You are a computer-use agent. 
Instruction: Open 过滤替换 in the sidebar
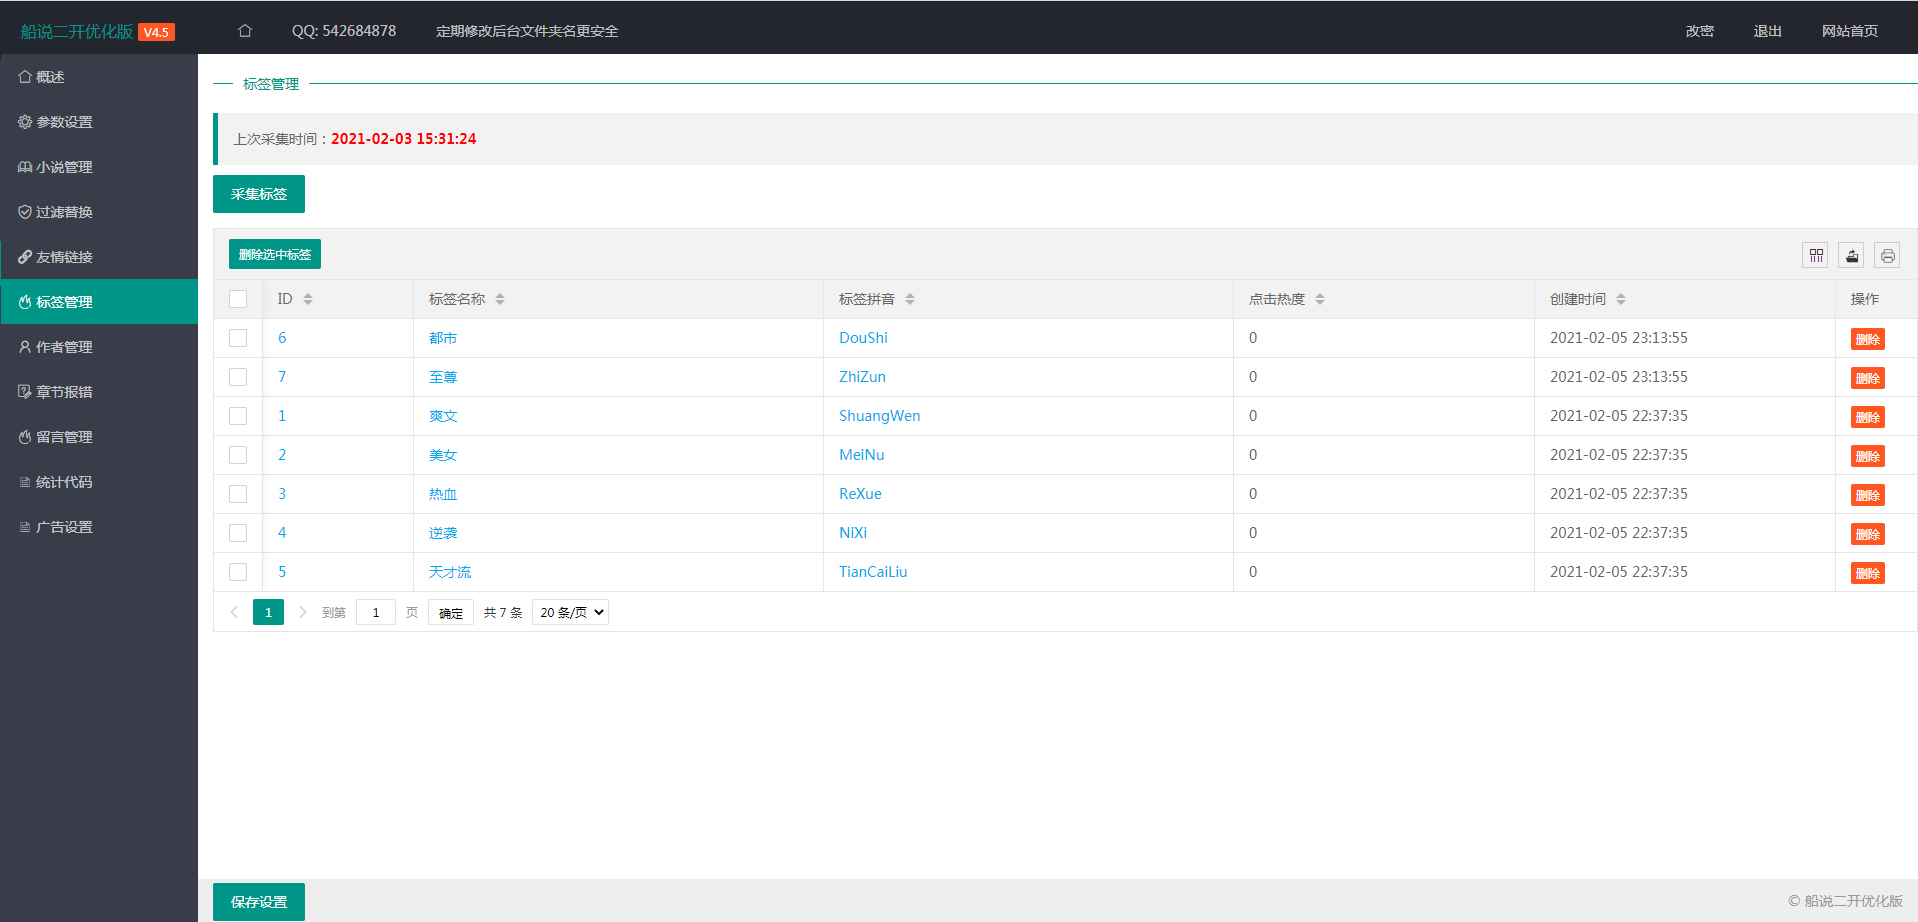[x=99, y=212]
